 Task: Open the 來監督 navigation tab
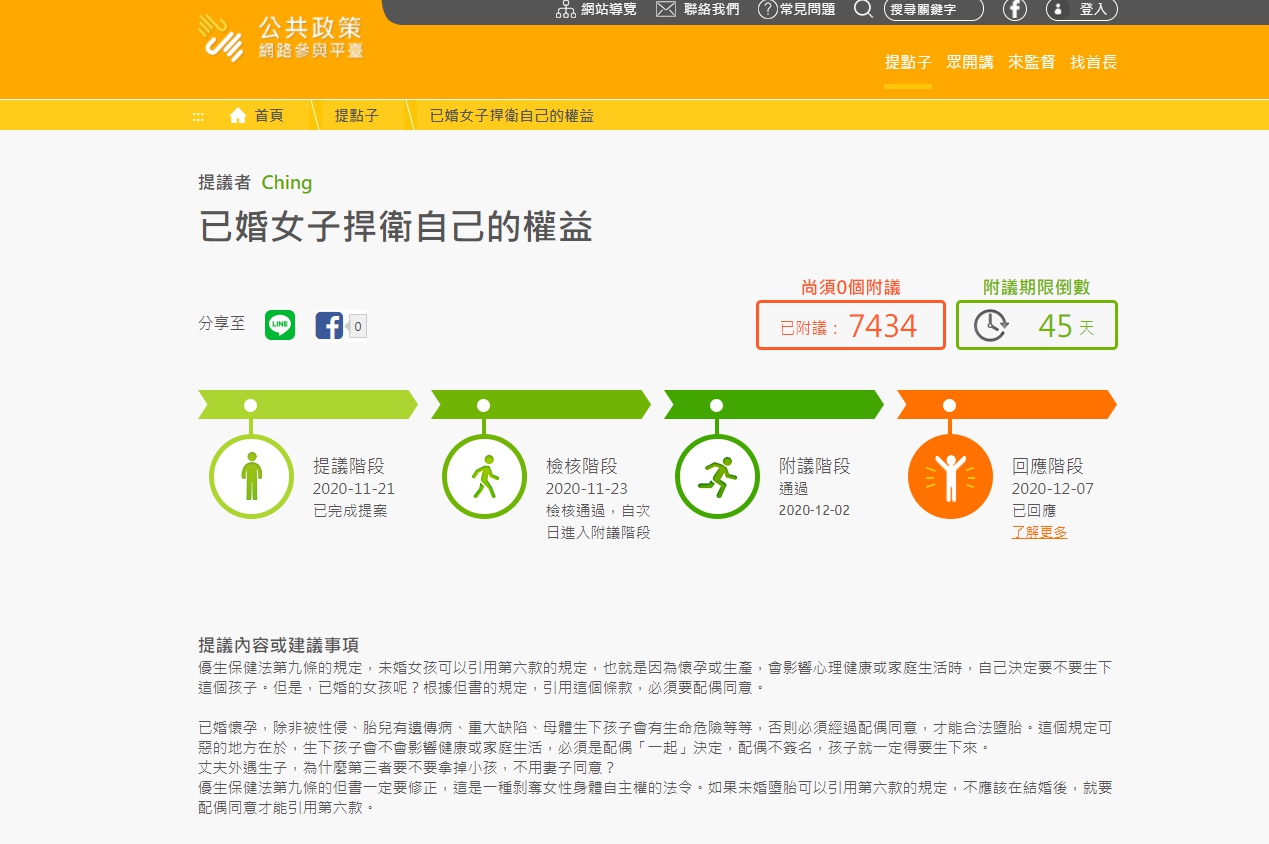pyautogui.click(x=1031, y=62)
